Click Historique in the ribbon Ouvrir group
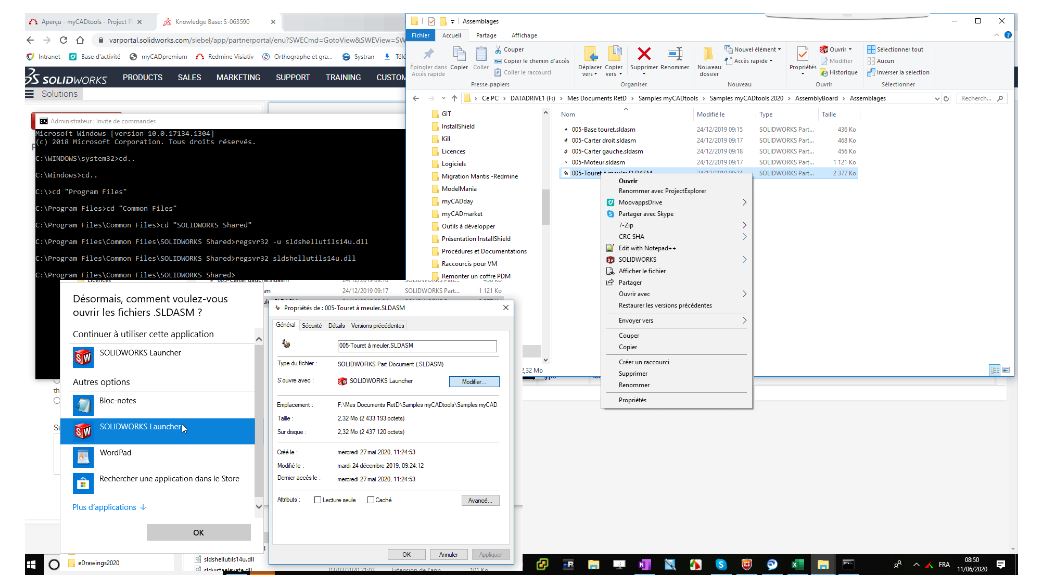 click(839, 73)
